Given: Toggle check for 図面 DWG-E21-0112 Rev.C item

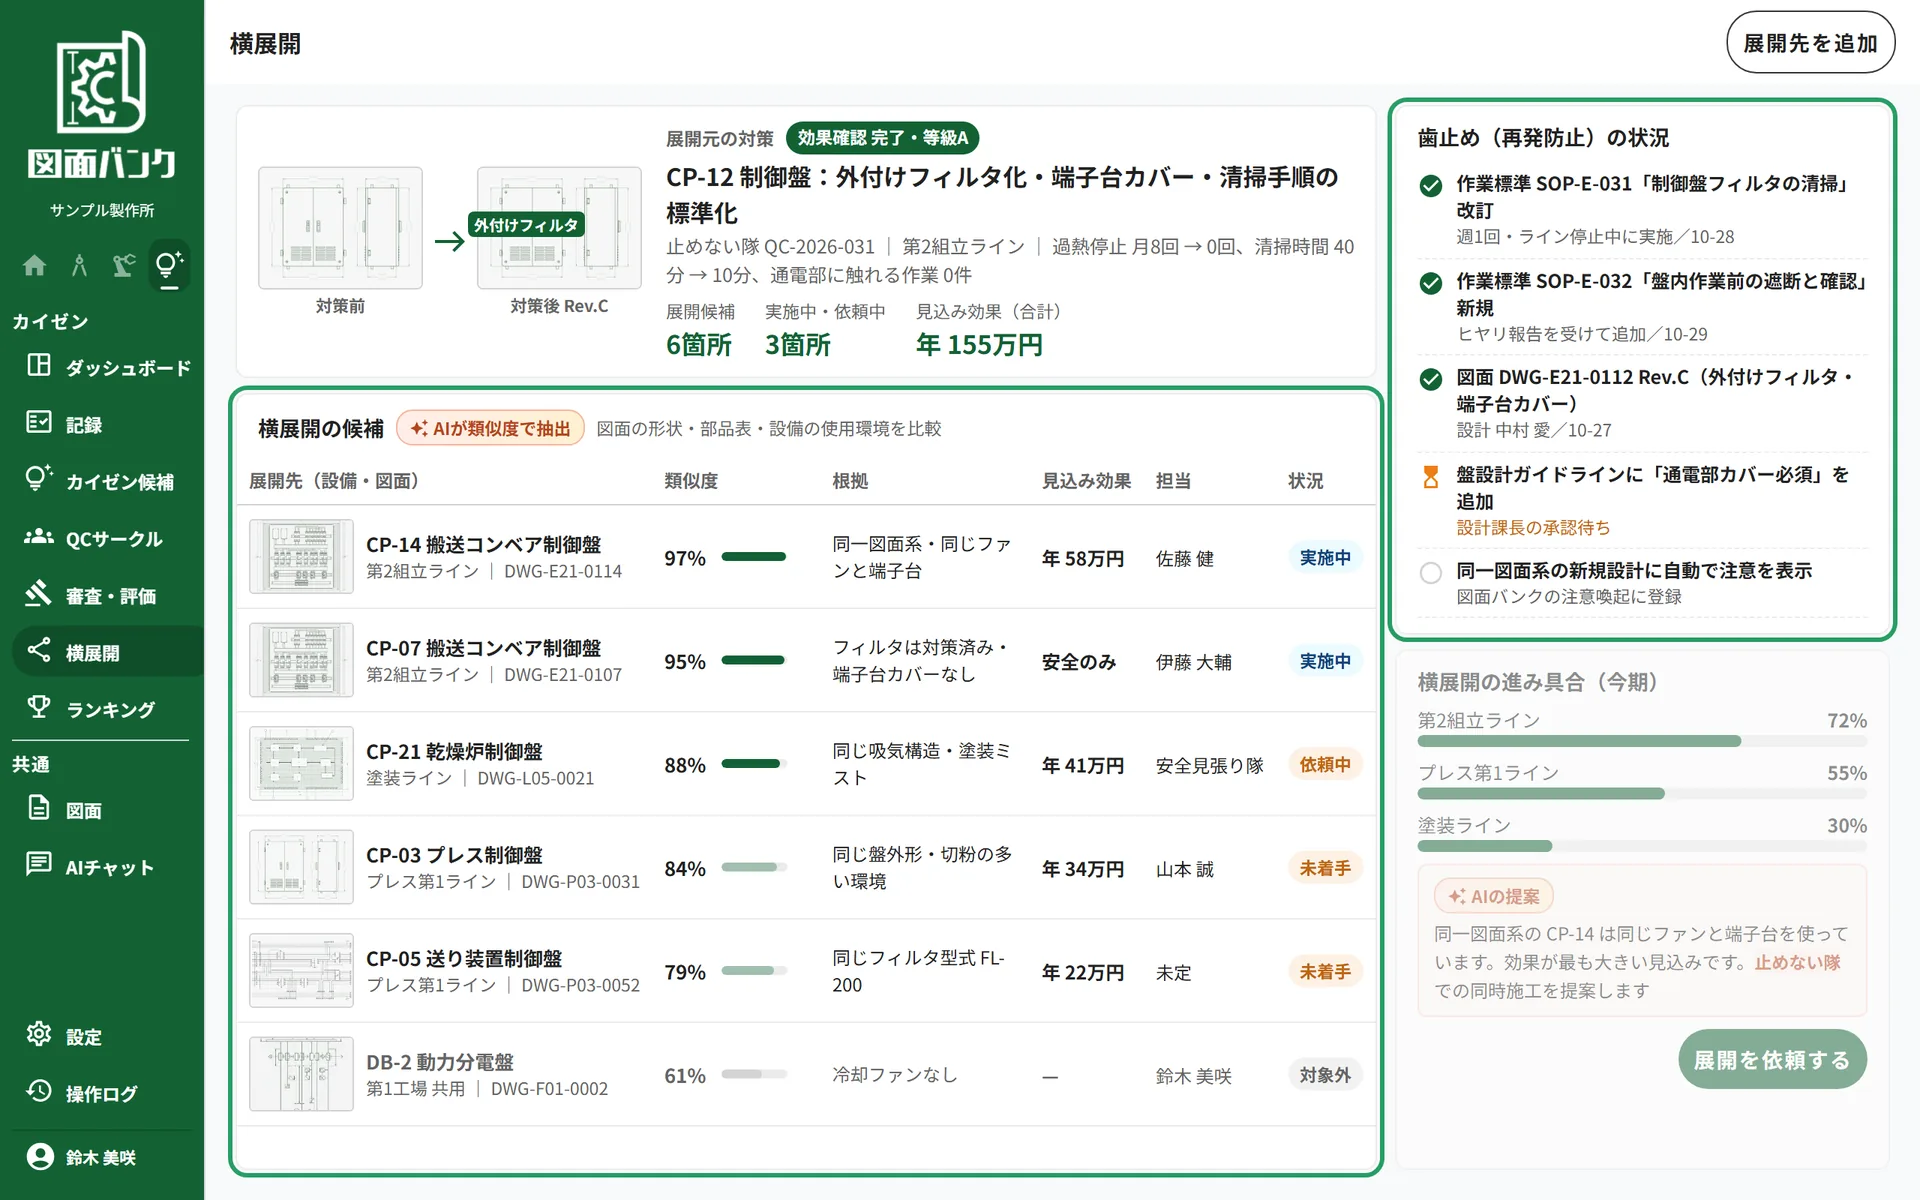Looking at the screenshot, I should click(1431, 380).
